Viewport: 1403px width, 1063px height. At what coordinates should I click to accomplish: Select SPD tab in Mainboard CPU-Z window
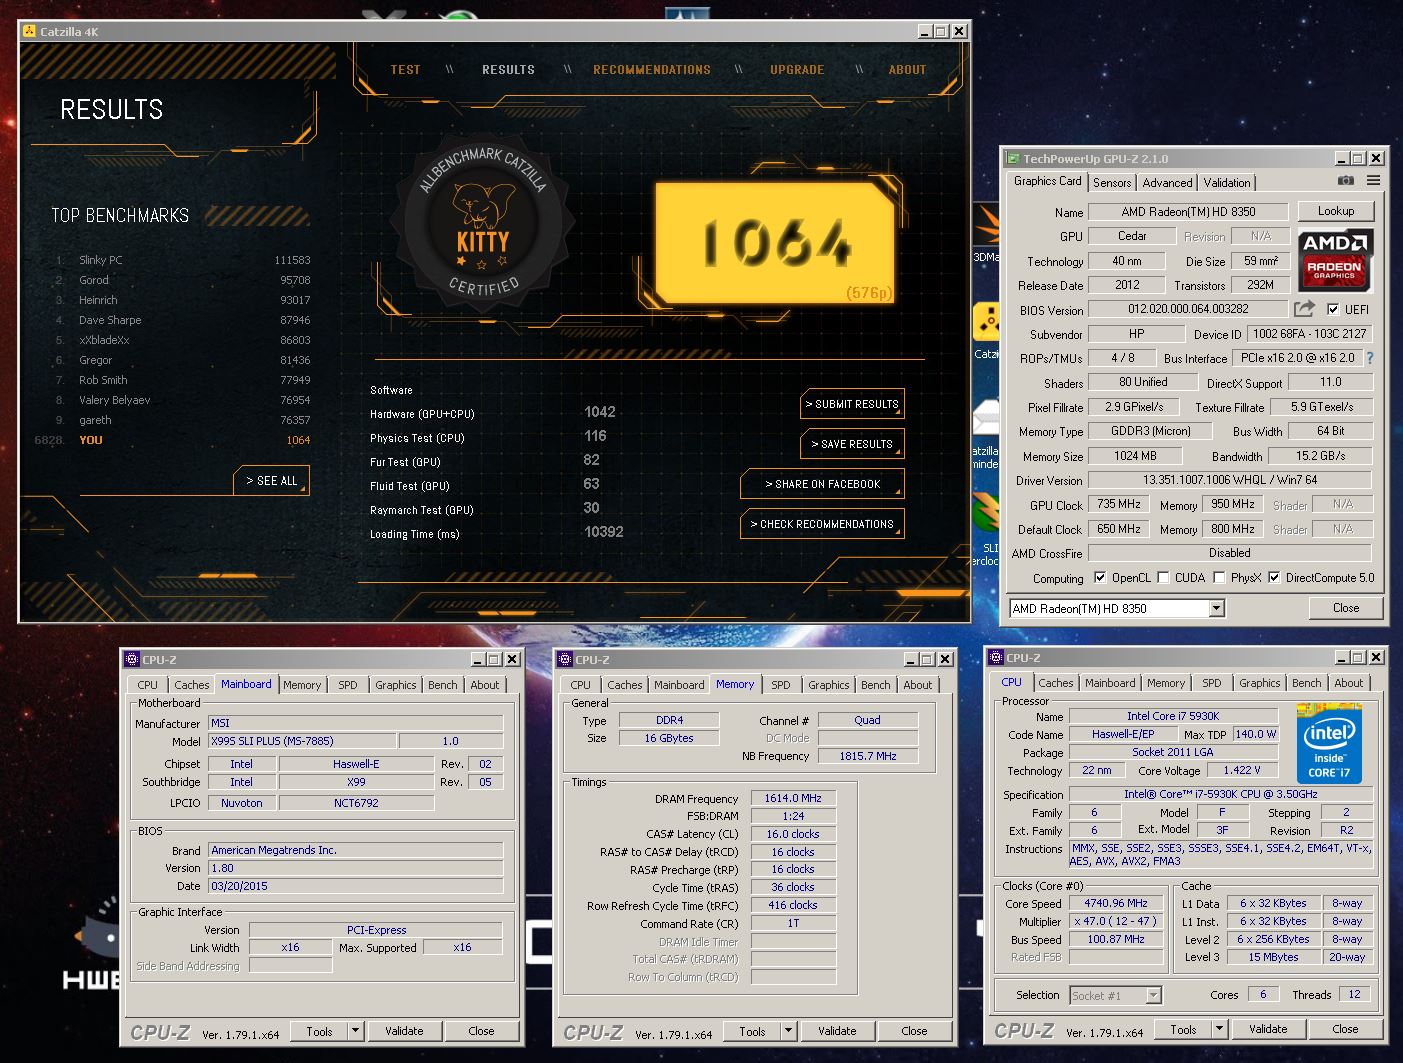click(348, 685)
